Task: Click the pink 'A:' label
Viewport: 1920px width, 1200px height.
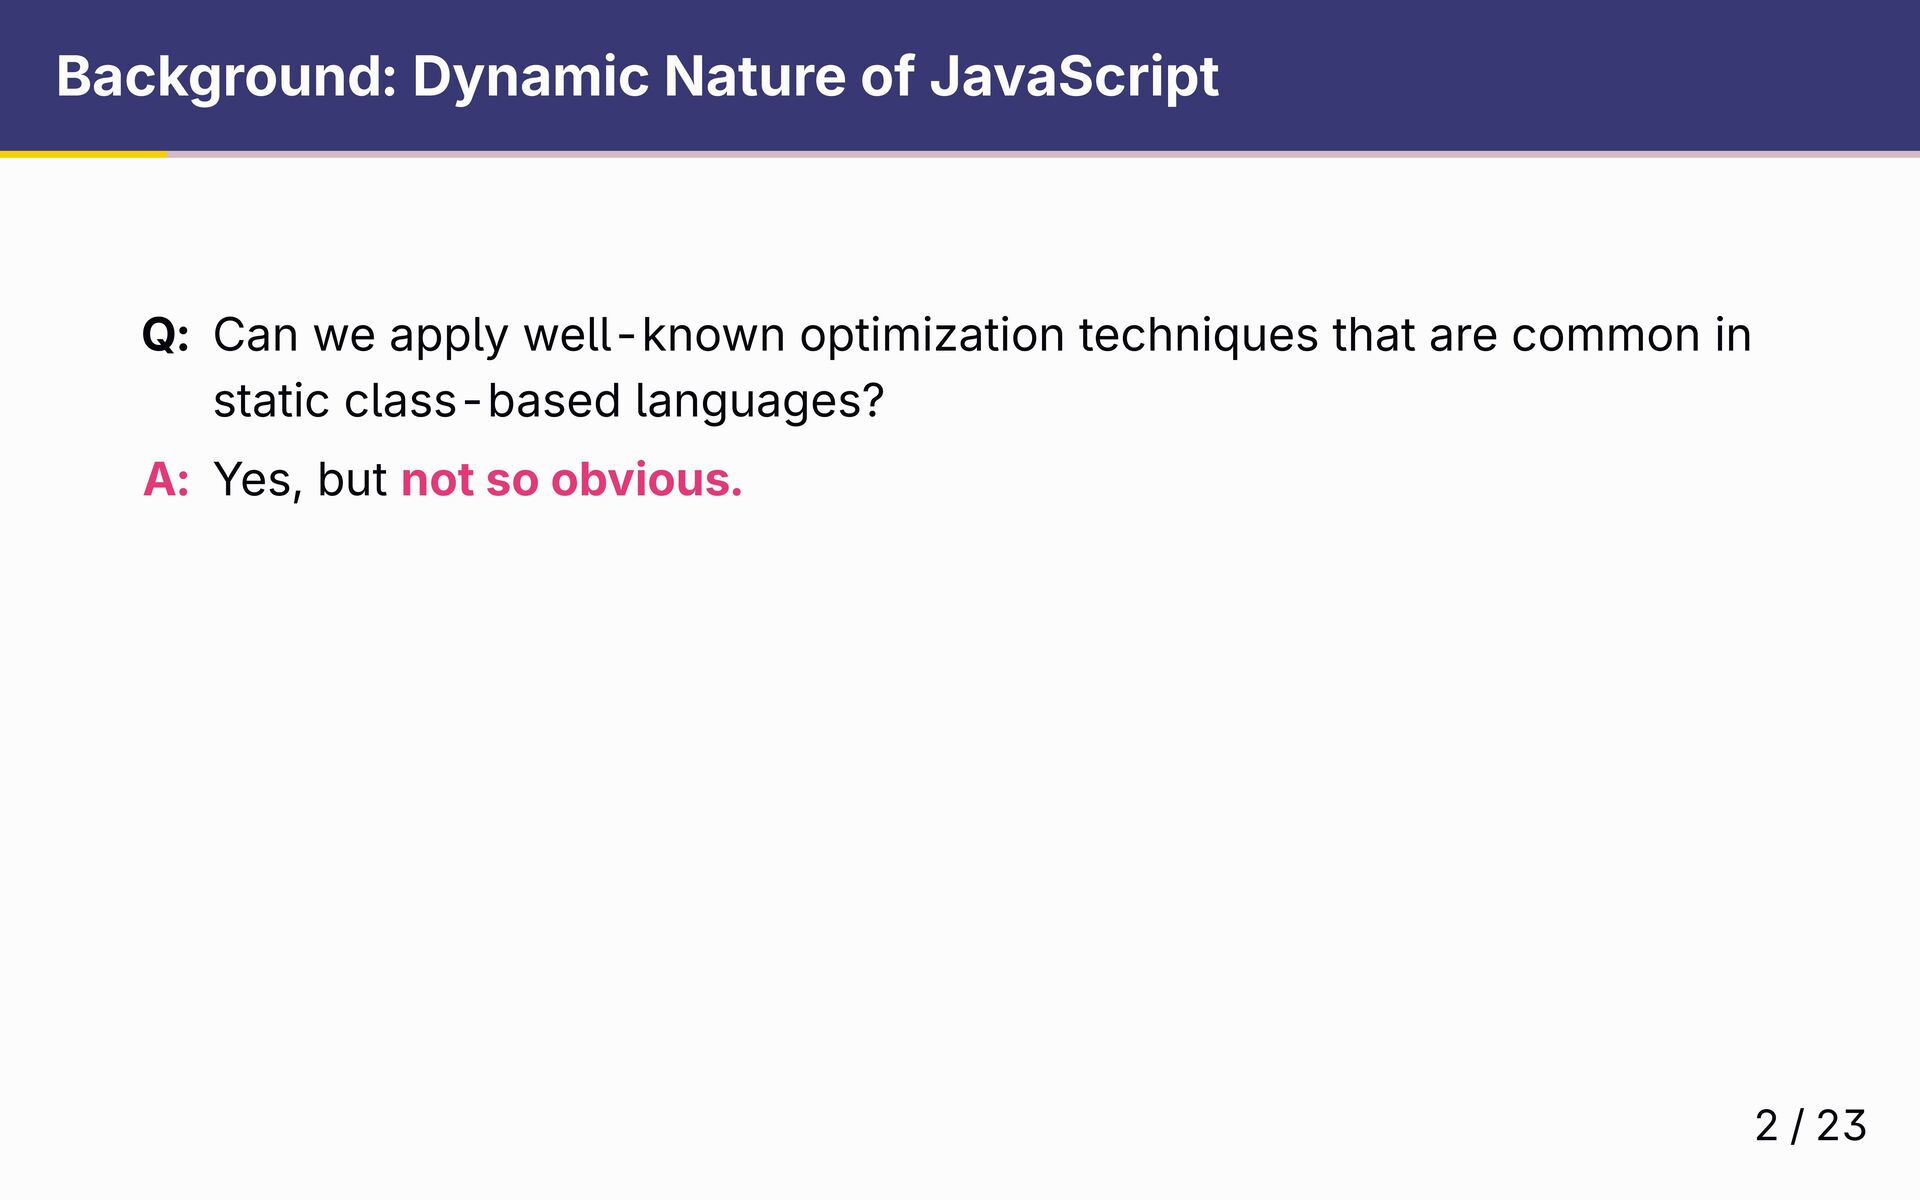Action: pos(166,480)
